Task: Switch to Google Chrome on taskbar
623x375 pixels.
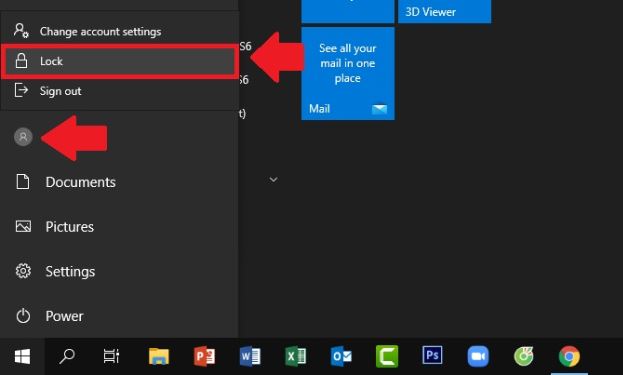Action: click(x=569, y=356)
